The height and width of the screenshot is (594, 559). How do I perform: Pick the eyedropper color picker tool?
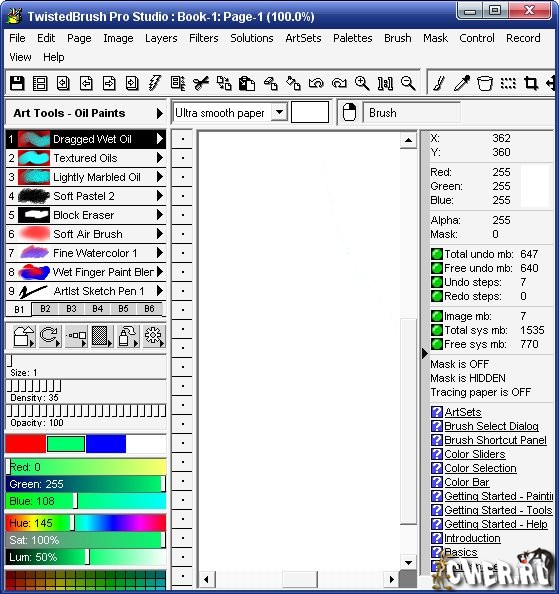click(x=462, y=83)
